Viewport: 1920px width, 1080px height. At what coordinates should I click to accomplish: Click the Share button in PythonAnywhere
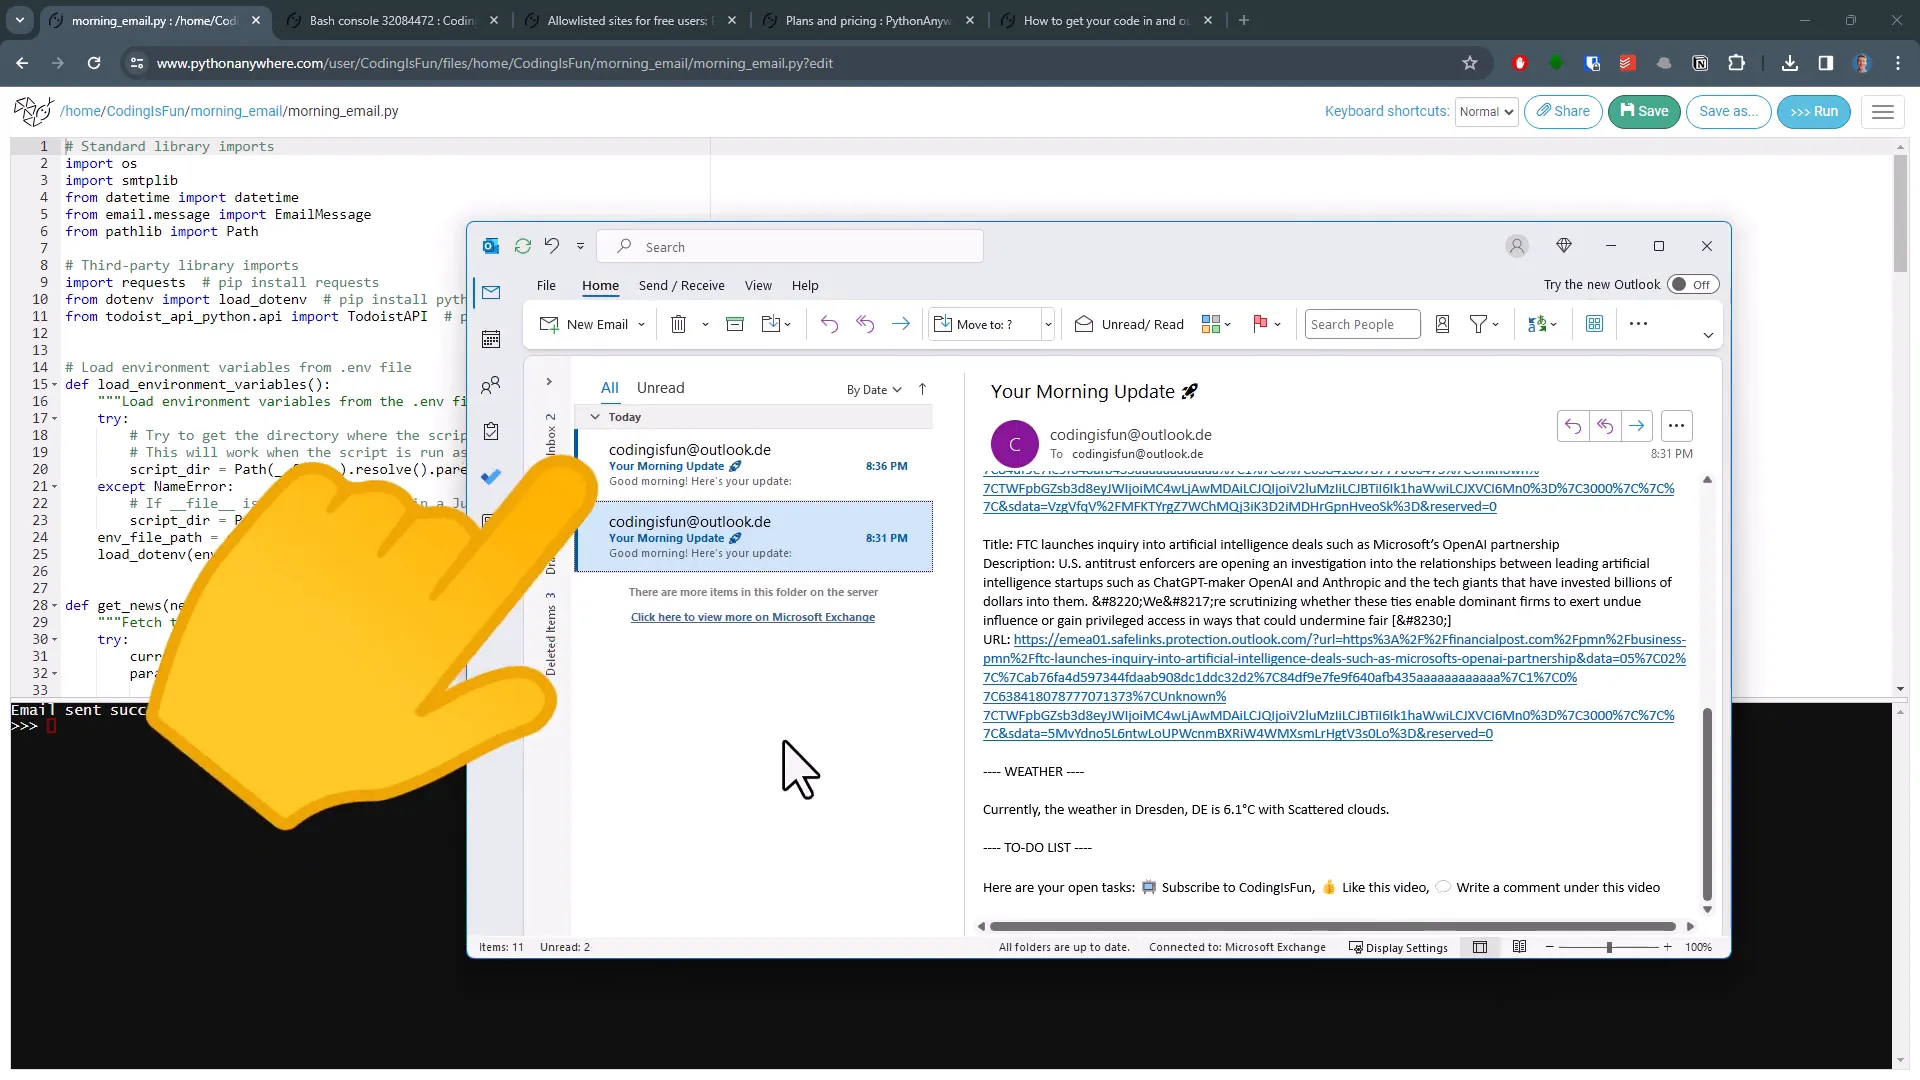point(1563,112)
